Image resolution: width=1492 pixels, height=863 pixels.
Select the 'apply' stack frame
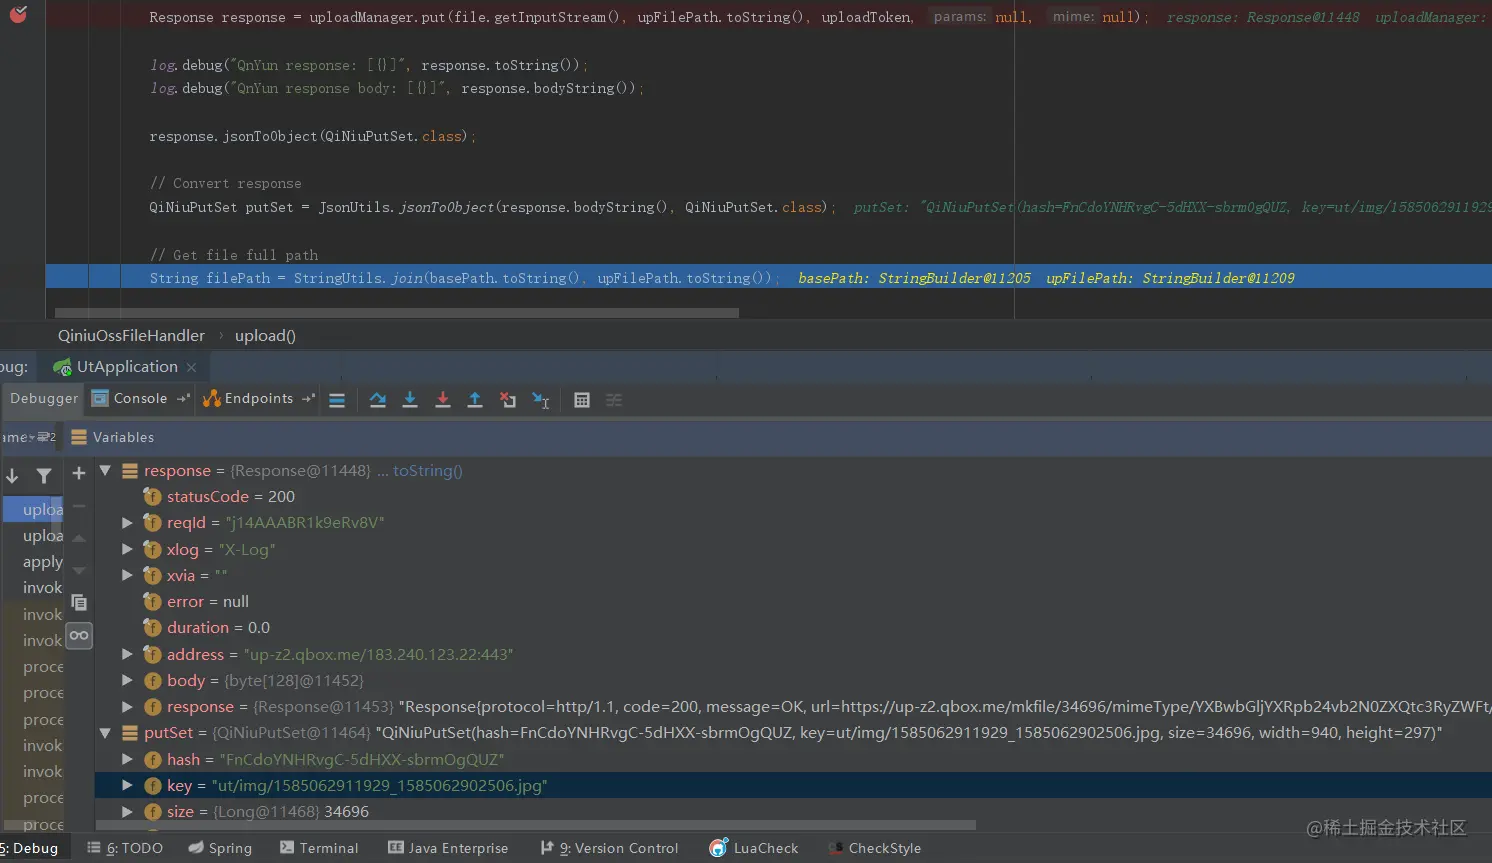[34, 562]
